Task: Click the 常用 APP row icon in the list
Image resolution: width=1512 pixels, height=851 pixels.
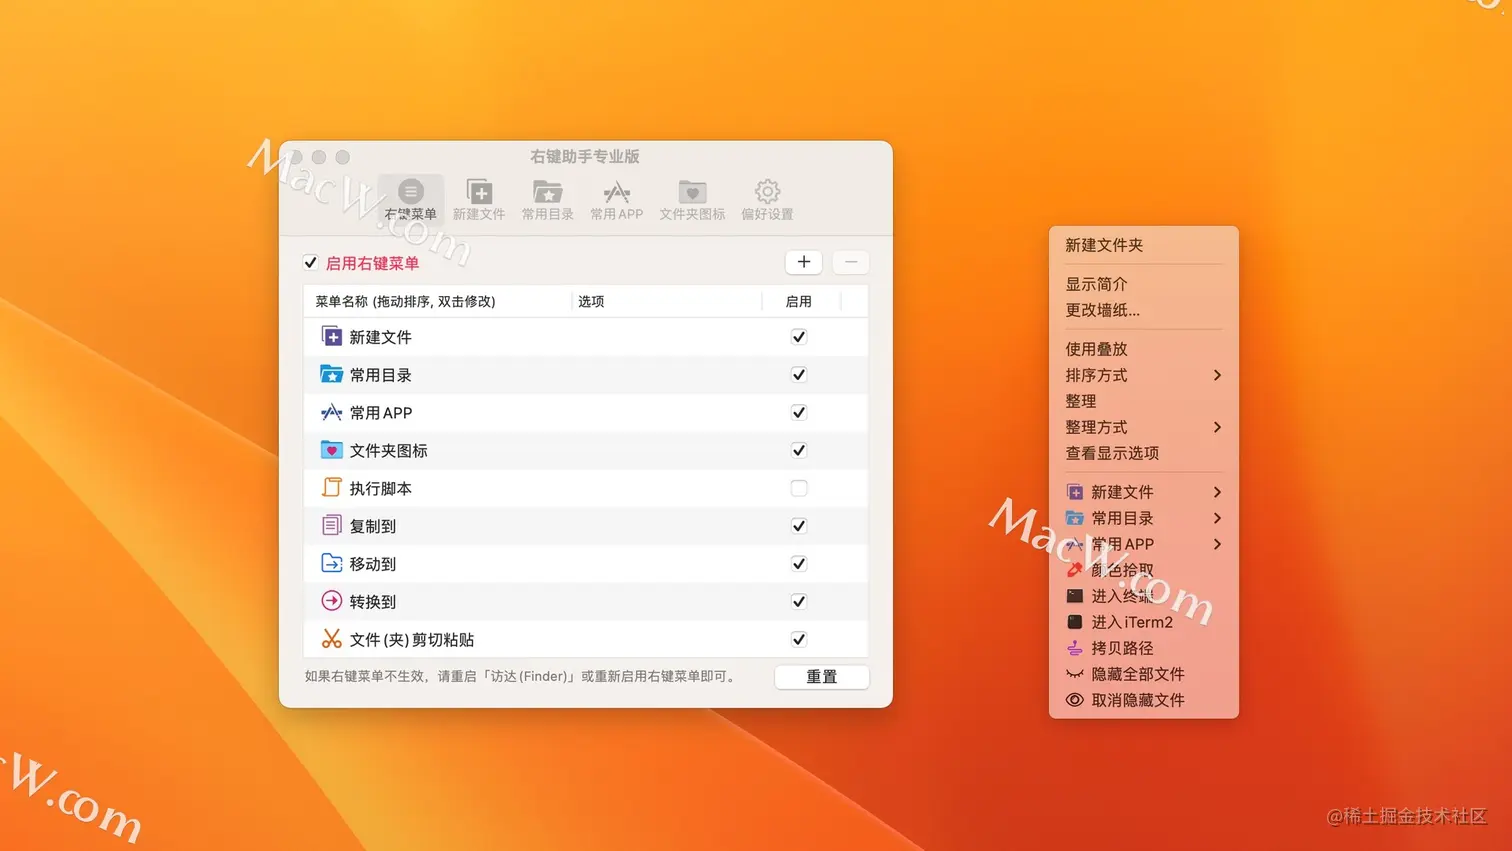Action: coord(331,412)
